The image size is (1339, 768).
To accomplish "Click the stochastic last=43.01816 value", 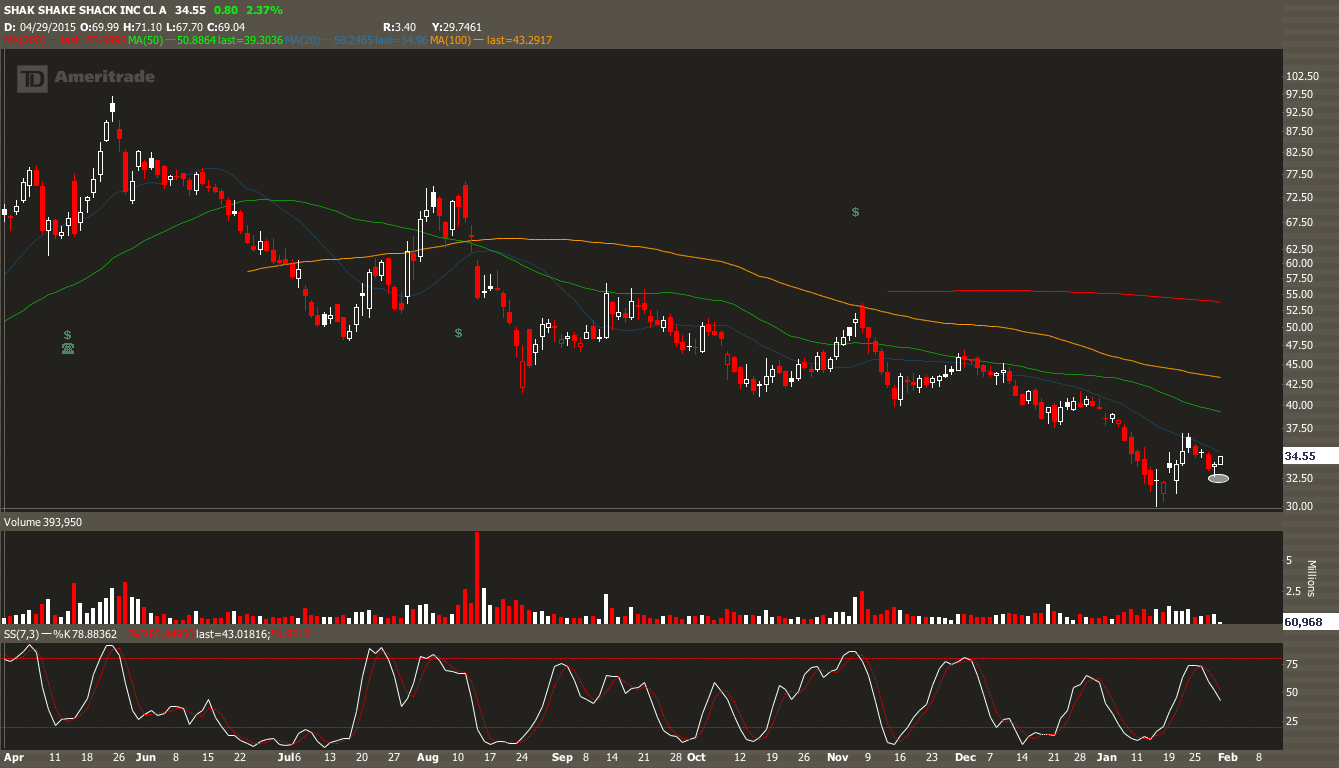I will tap(232, 634).
